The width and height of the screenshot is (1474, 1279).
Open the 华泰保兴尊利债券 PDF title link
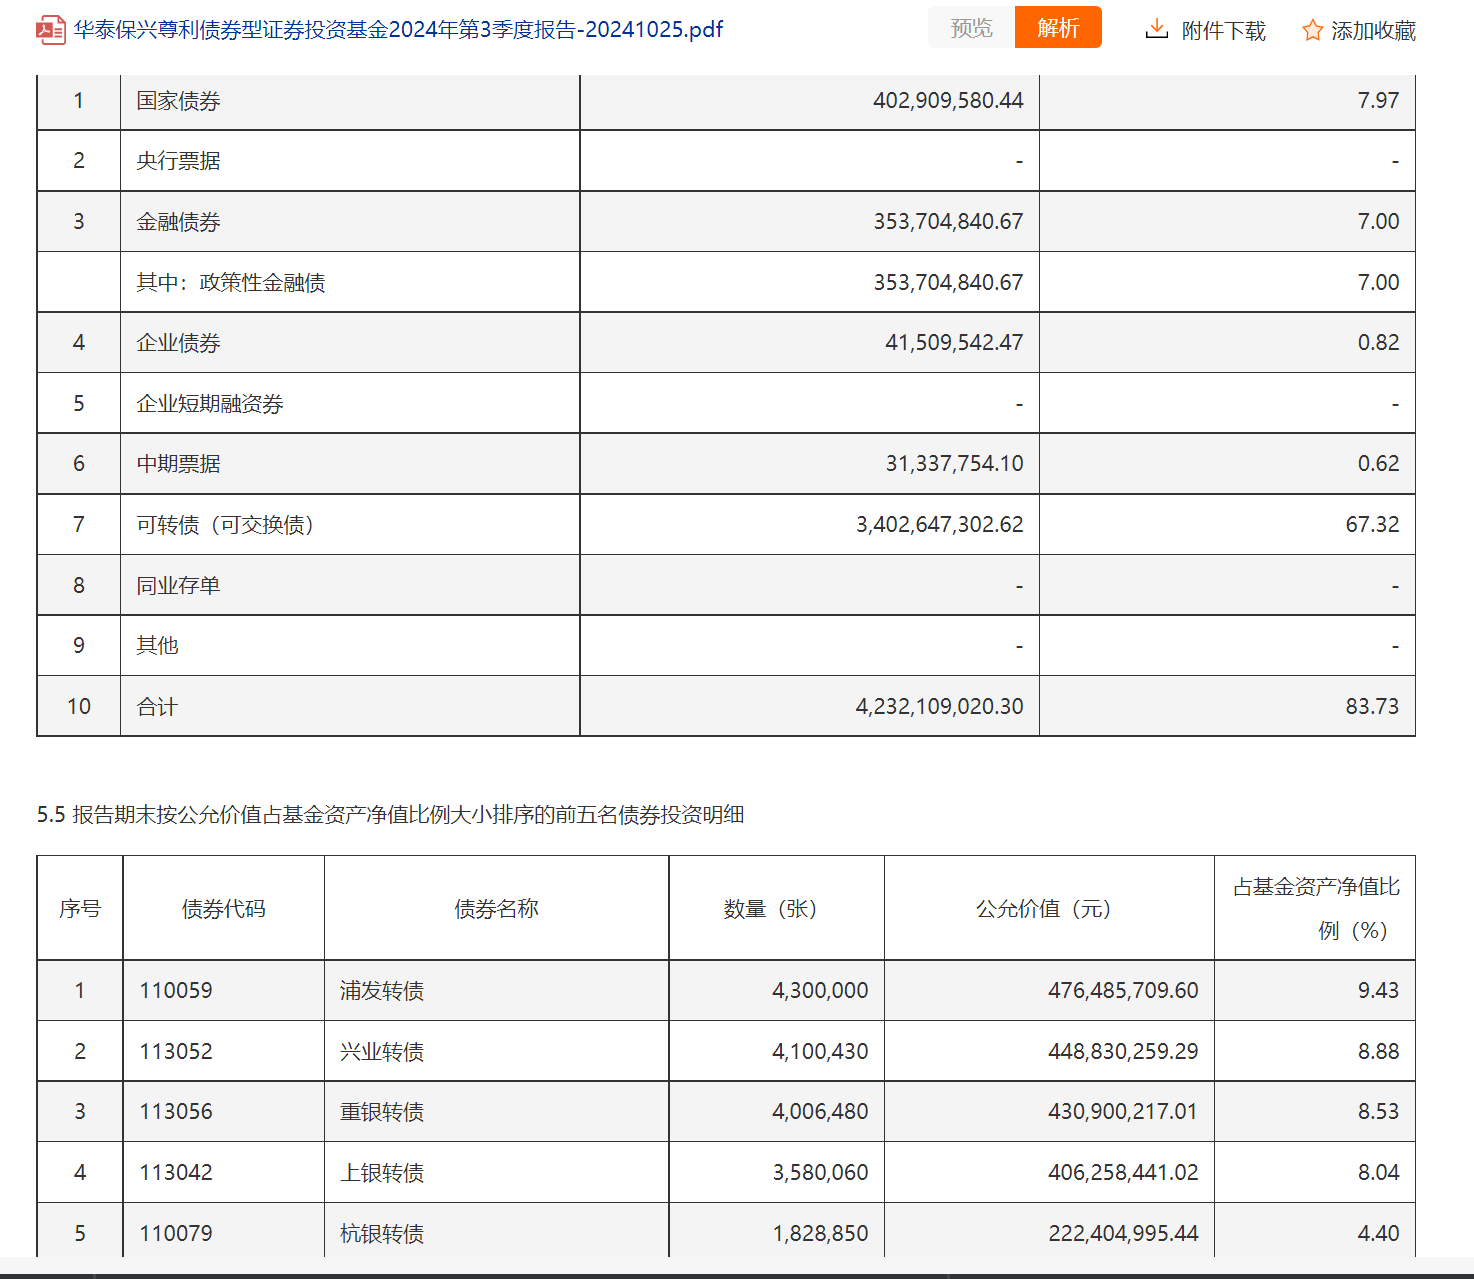pyautogui.click(x=398, y=30)
